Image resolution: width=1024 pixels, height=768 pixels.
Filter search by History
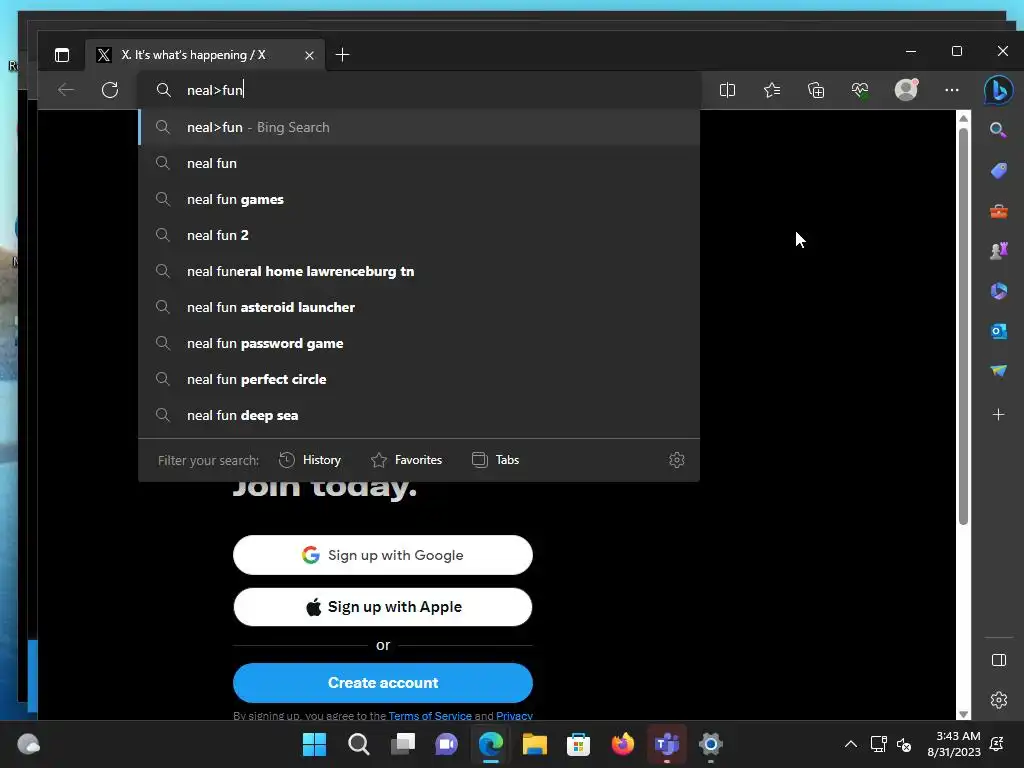pyautogui.click(x=310, y=460)
